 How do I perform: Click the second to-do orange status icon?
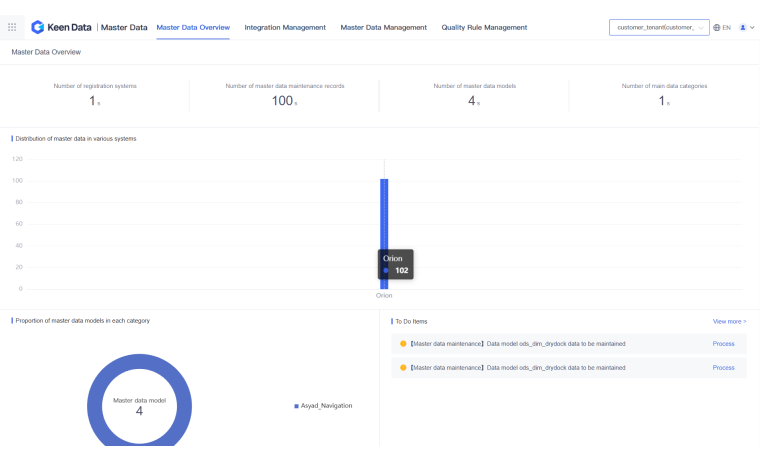[x=403, y=367]
